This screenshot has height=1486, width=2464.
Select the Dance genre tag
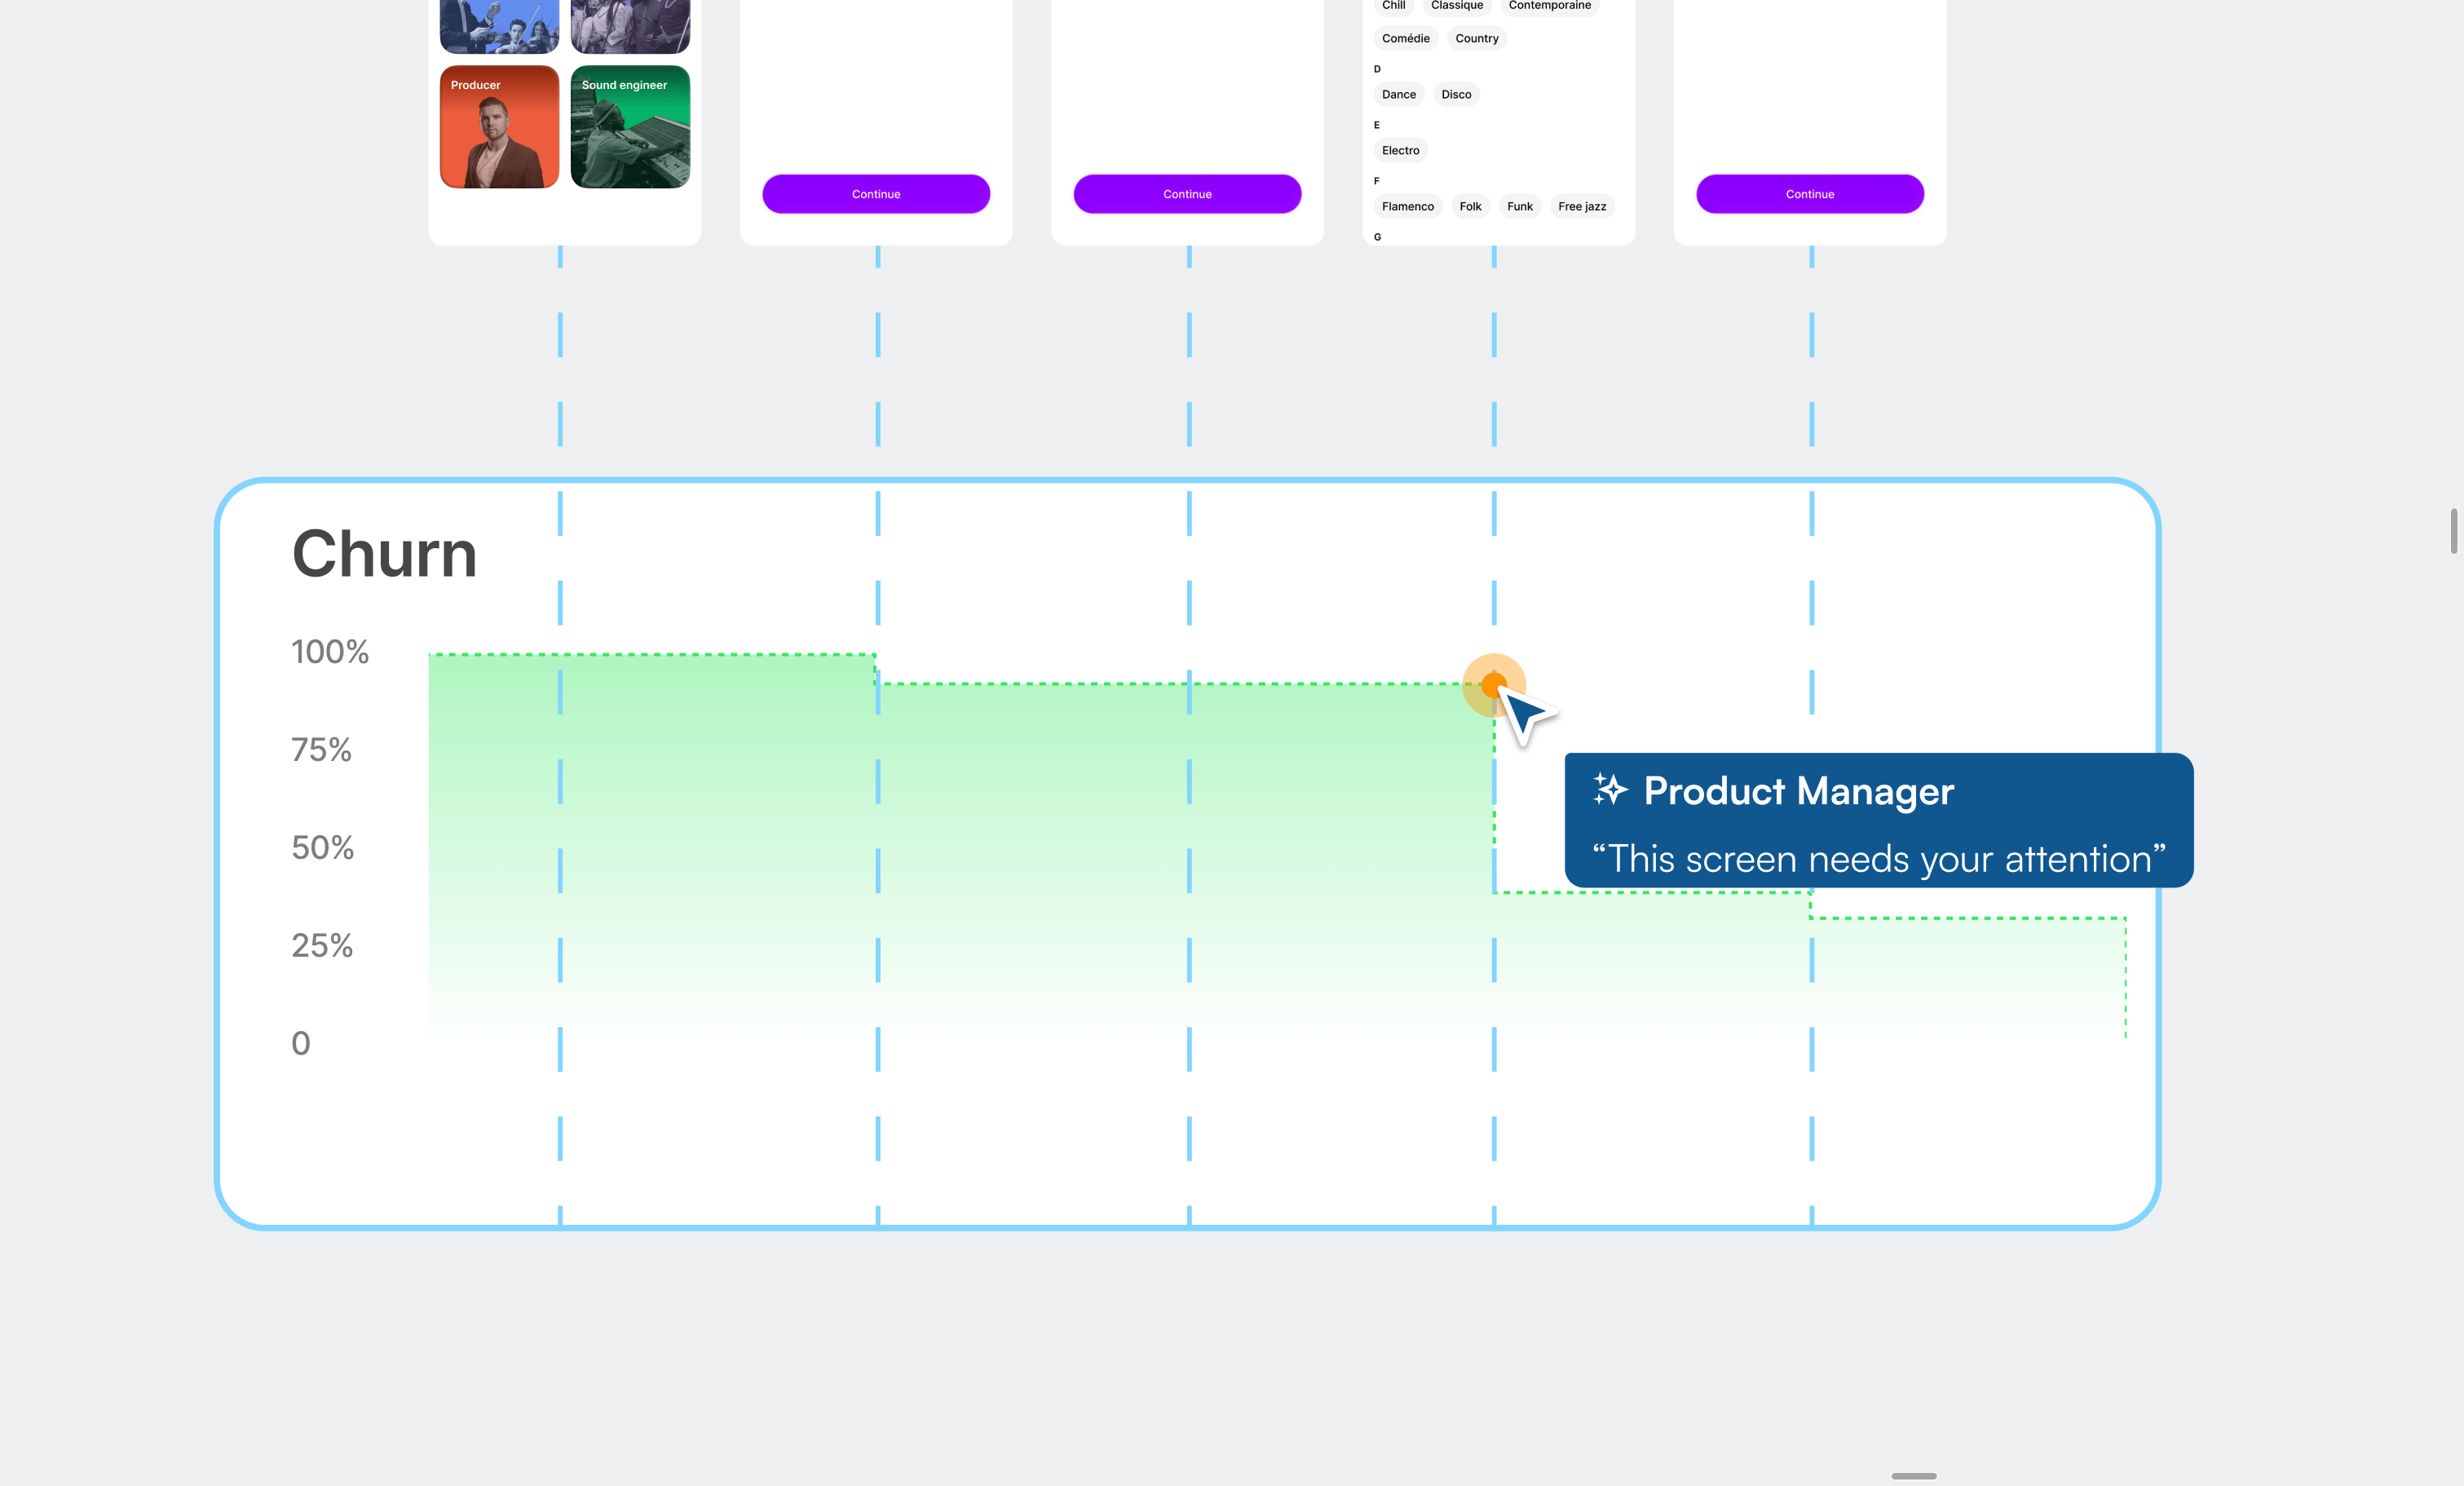tap(1398, 95)
